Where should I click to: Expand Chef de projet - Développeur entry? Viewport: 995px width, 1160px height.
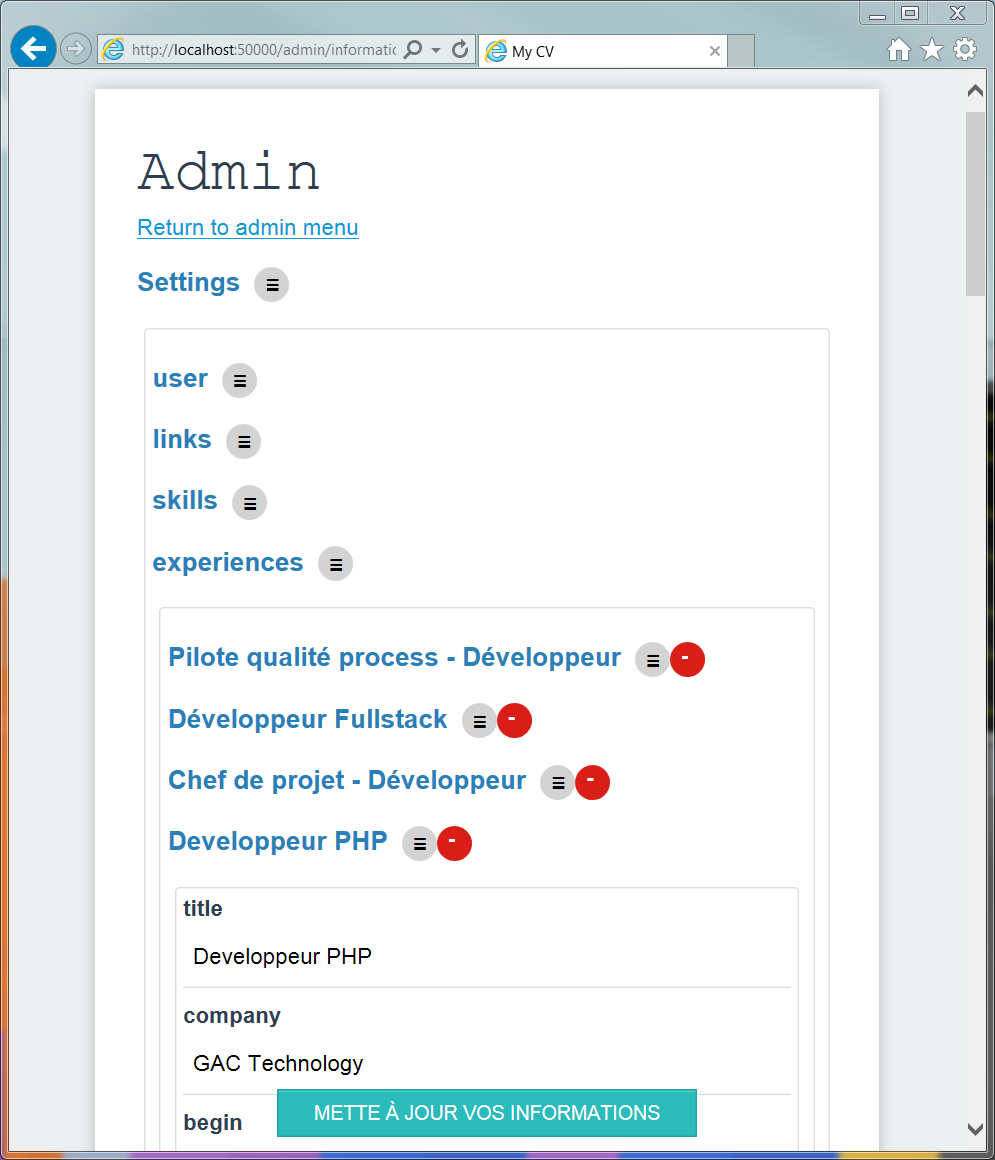tap(558, 783)
